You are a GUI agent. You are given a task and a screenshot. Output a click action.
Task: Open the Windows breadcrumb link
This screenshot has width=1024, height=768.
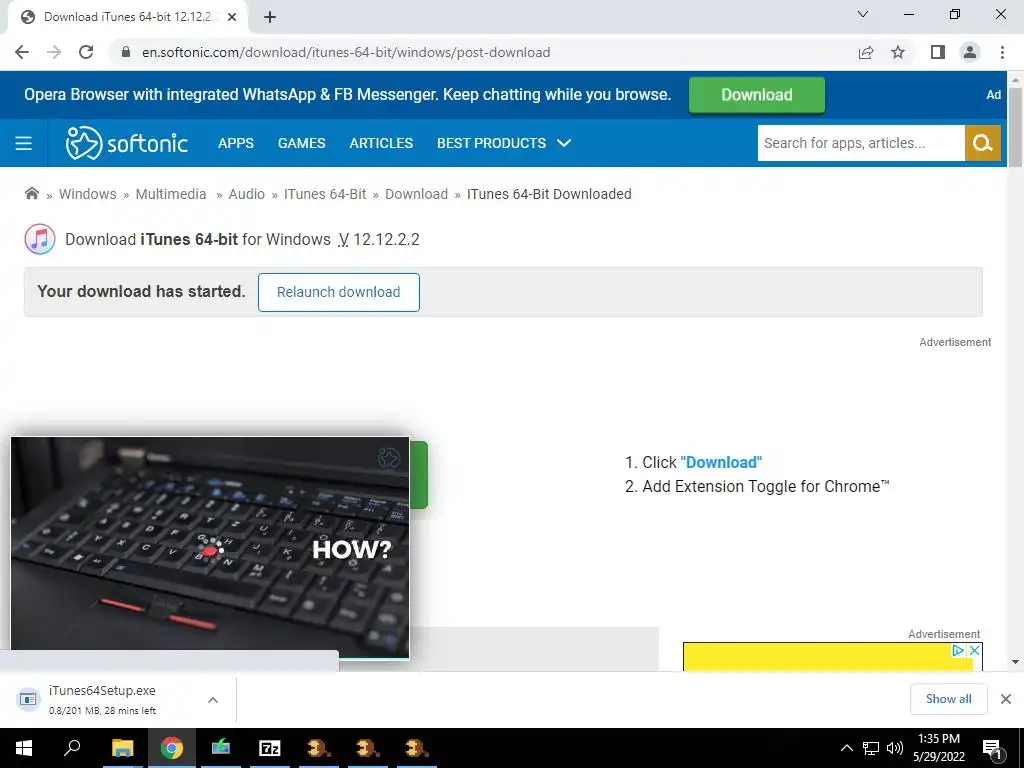pyautogui.click(x=88, y=194)
